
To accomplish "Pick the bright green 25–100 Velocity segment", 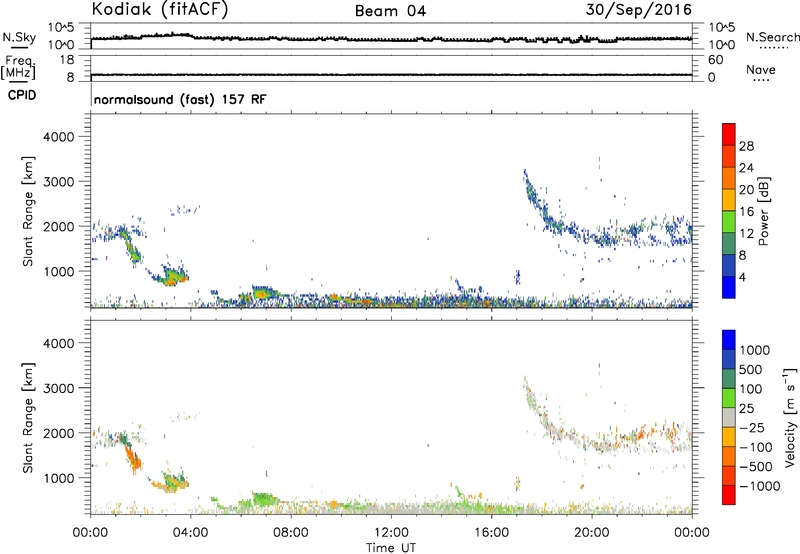I will [729, 398].
